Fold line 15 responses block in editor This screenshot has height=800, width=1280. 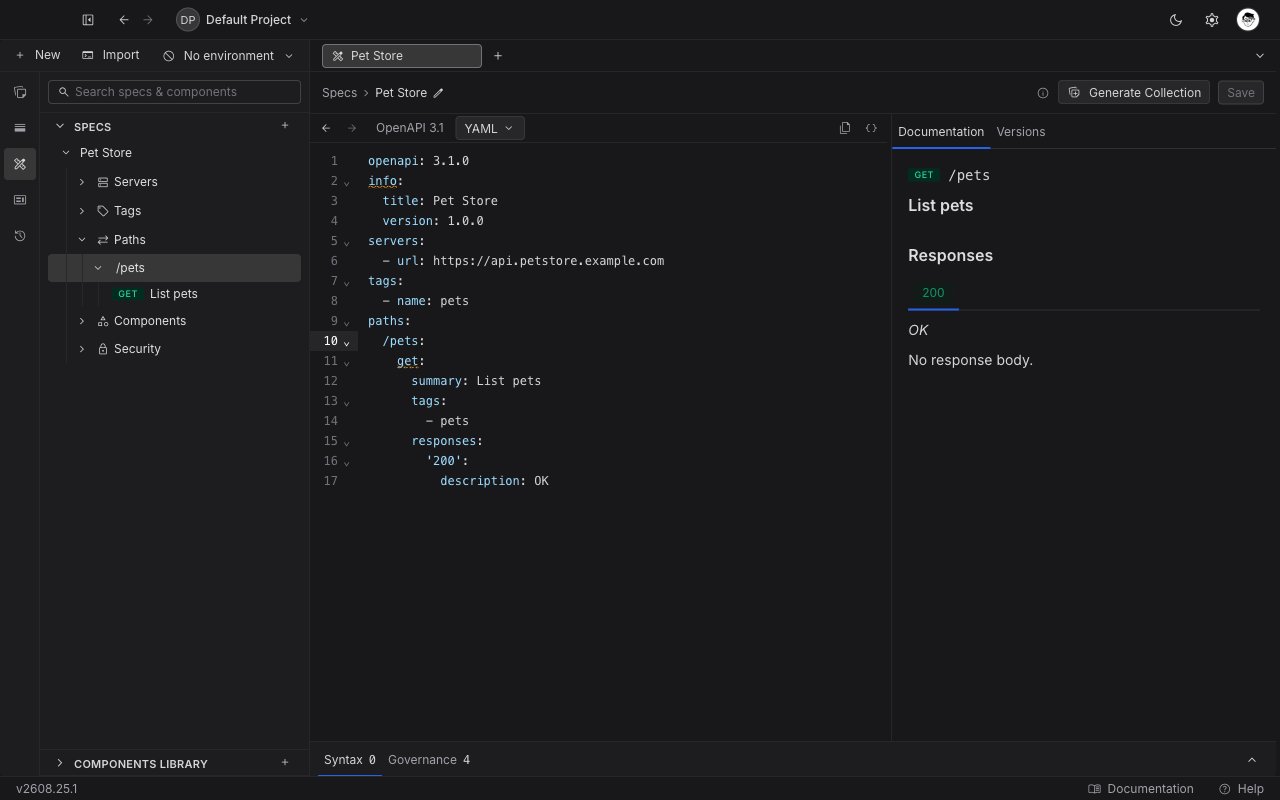347,442
